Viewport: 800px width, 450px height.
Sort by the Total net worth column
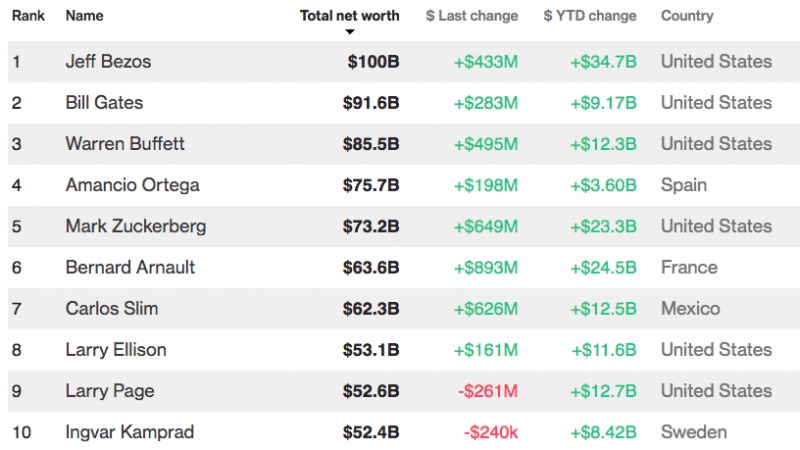(x=349, y=16)
